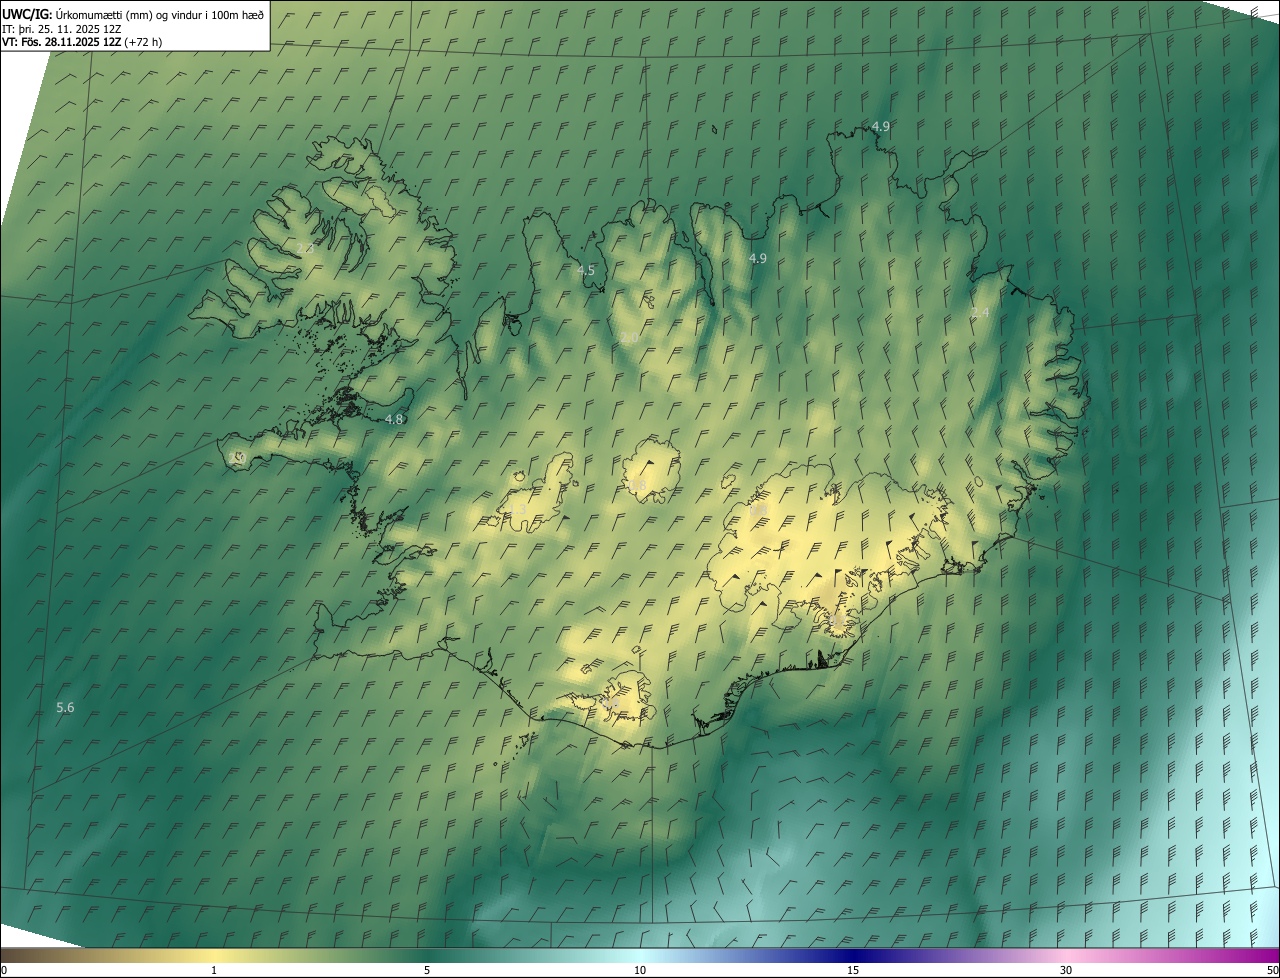Select the 0.3 label on the large glacier

click(x=758, y=510)
